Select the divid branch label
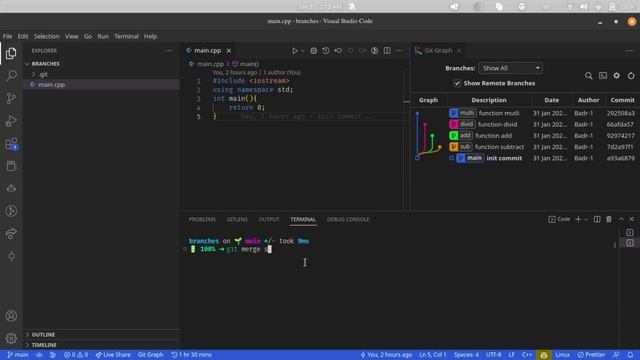Viewport: 640px width, 360px height. click(x=462, y=124)
